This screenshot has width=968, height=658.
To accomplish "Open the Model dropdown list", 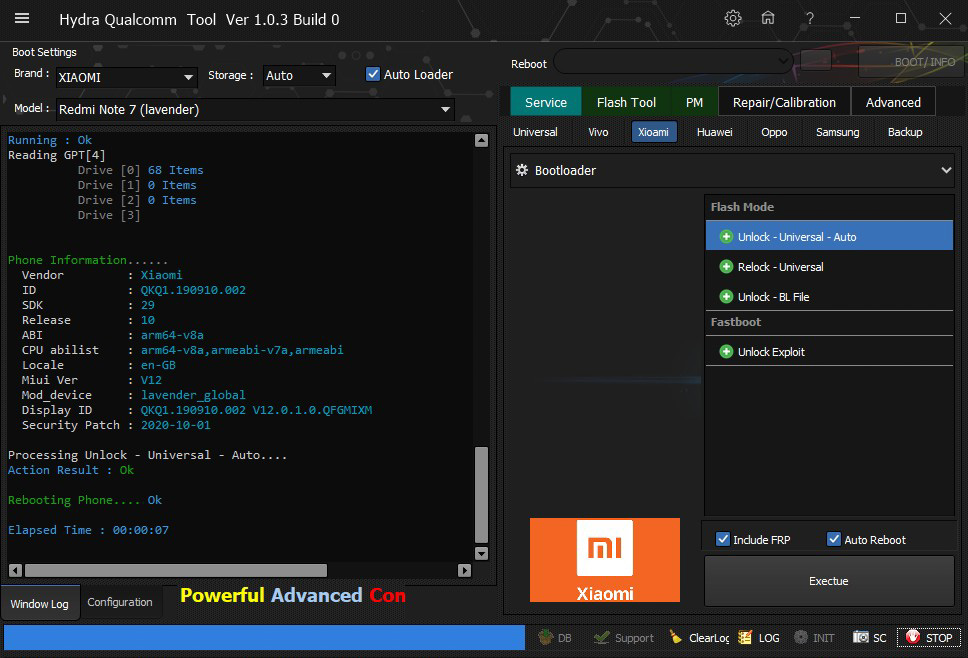I will tap(445, 110).
